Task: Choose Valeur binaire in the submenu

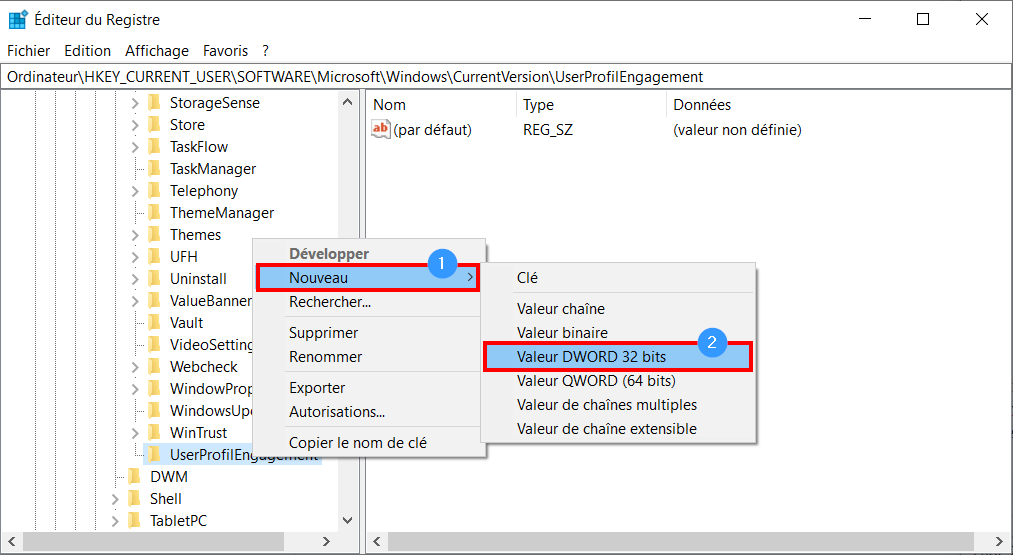Action: coord(618,333)
